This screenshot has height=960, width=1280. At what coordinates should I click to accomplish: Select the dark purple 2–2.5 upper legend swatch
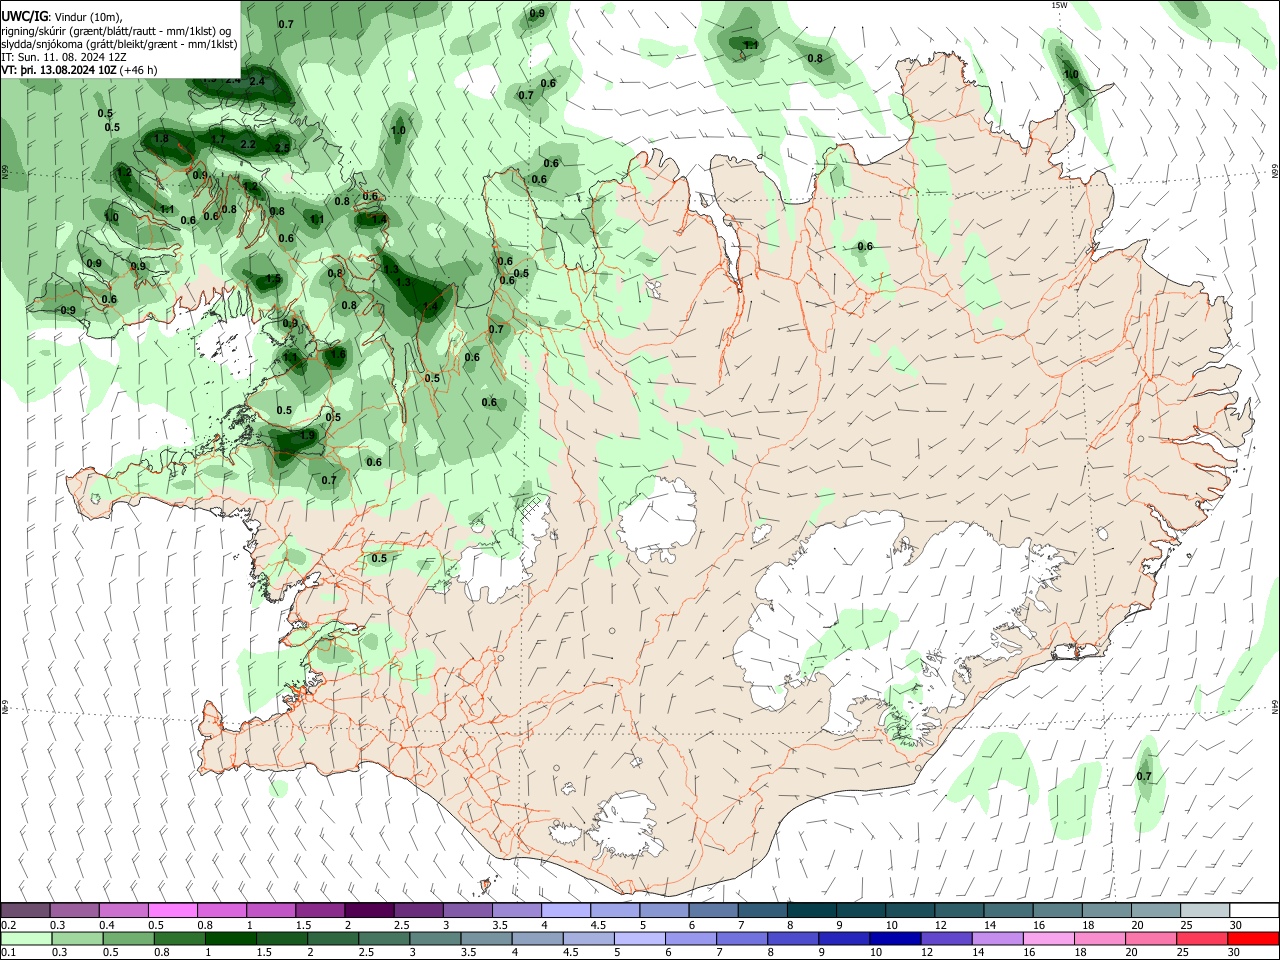(368, 910)
